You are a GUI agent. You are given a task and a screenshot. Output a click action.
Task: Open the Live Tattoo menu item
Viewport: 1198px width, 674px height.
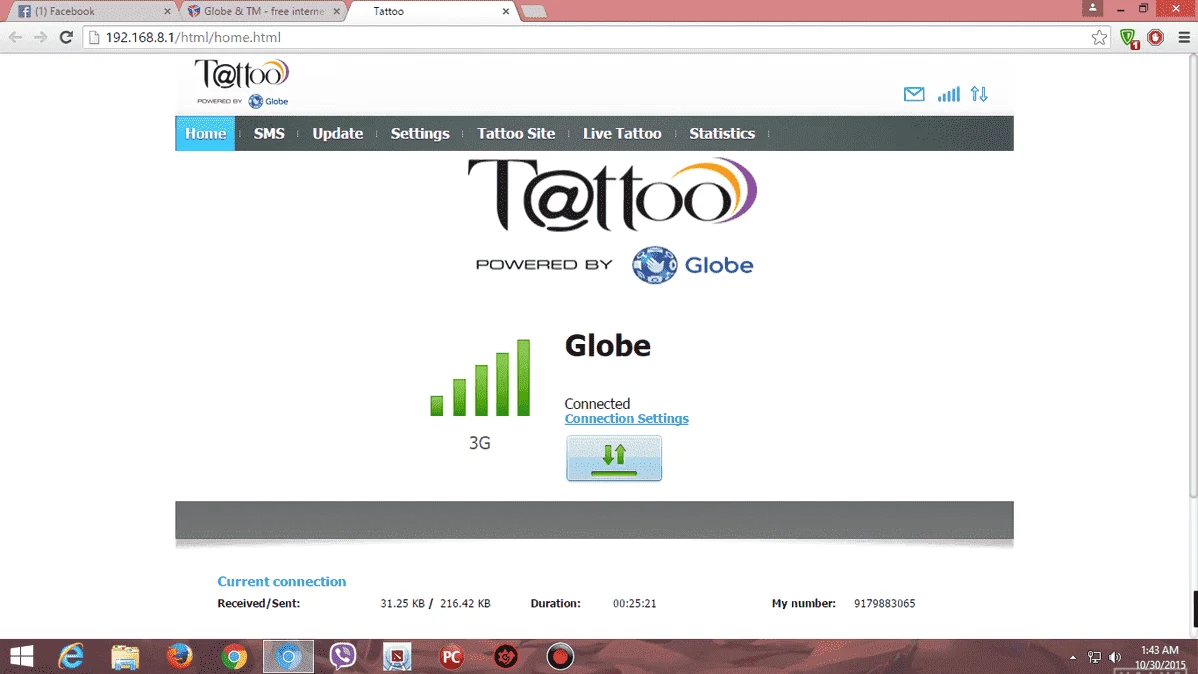622,134
